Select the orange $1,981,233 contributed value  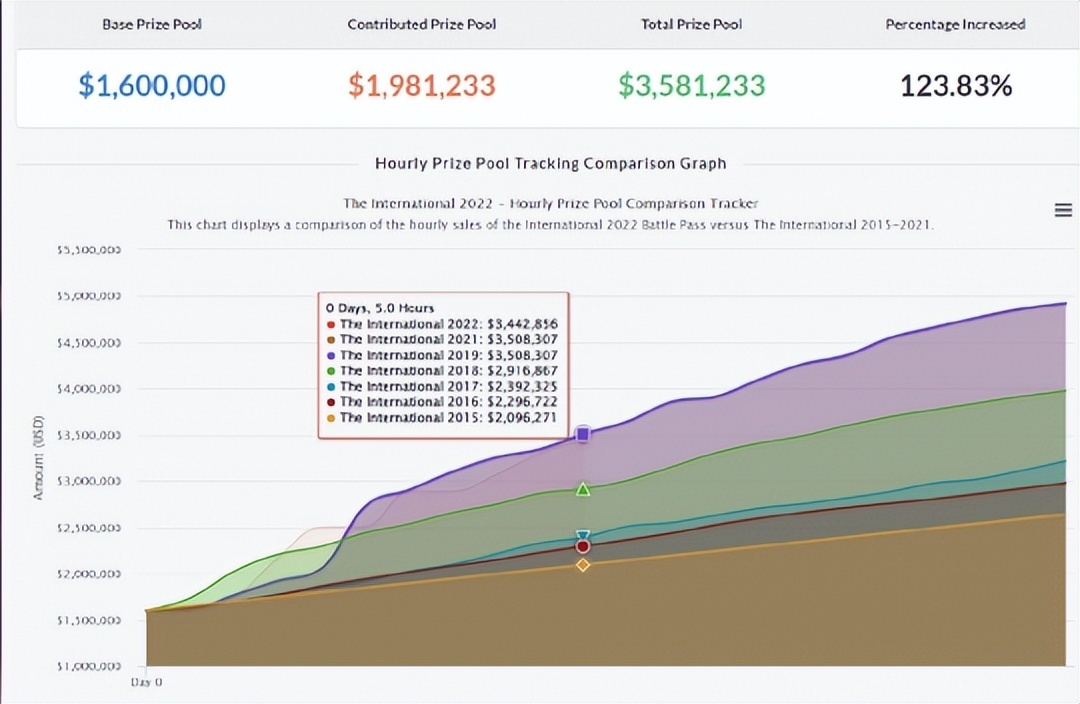tap(421, 86)
